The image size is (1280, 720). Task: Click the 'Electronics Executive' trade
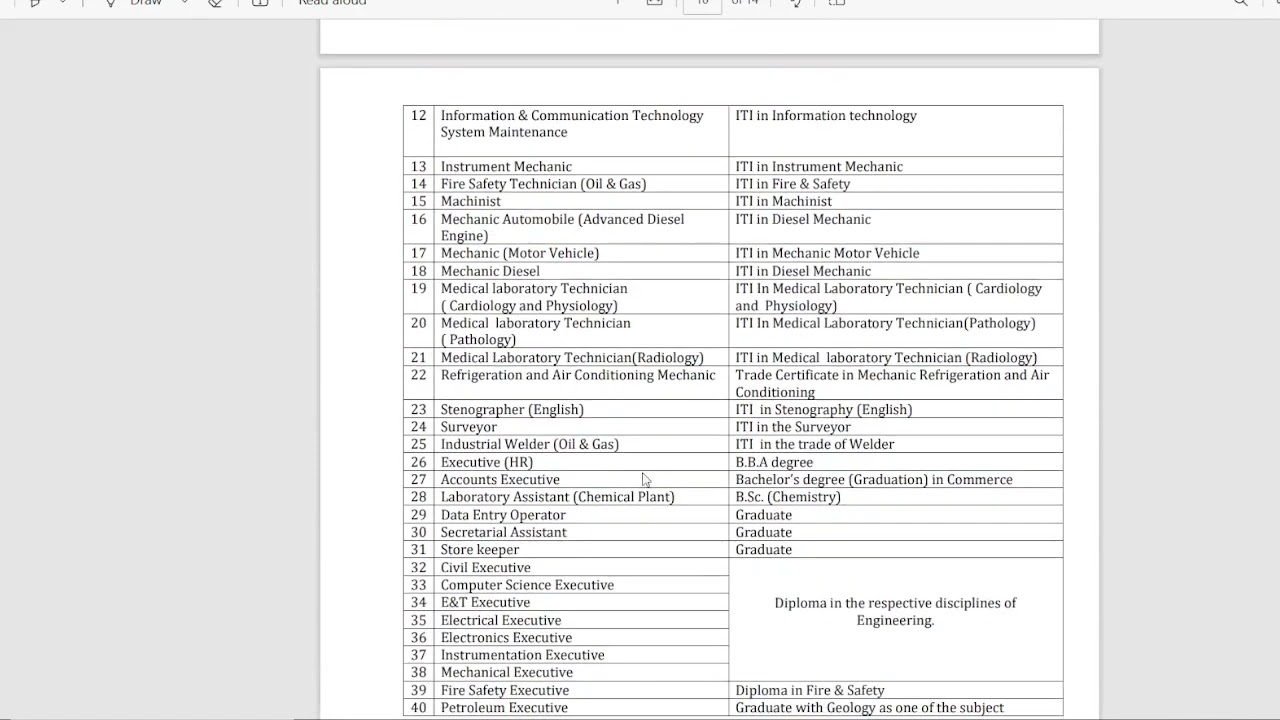click(x=506, y=638)
